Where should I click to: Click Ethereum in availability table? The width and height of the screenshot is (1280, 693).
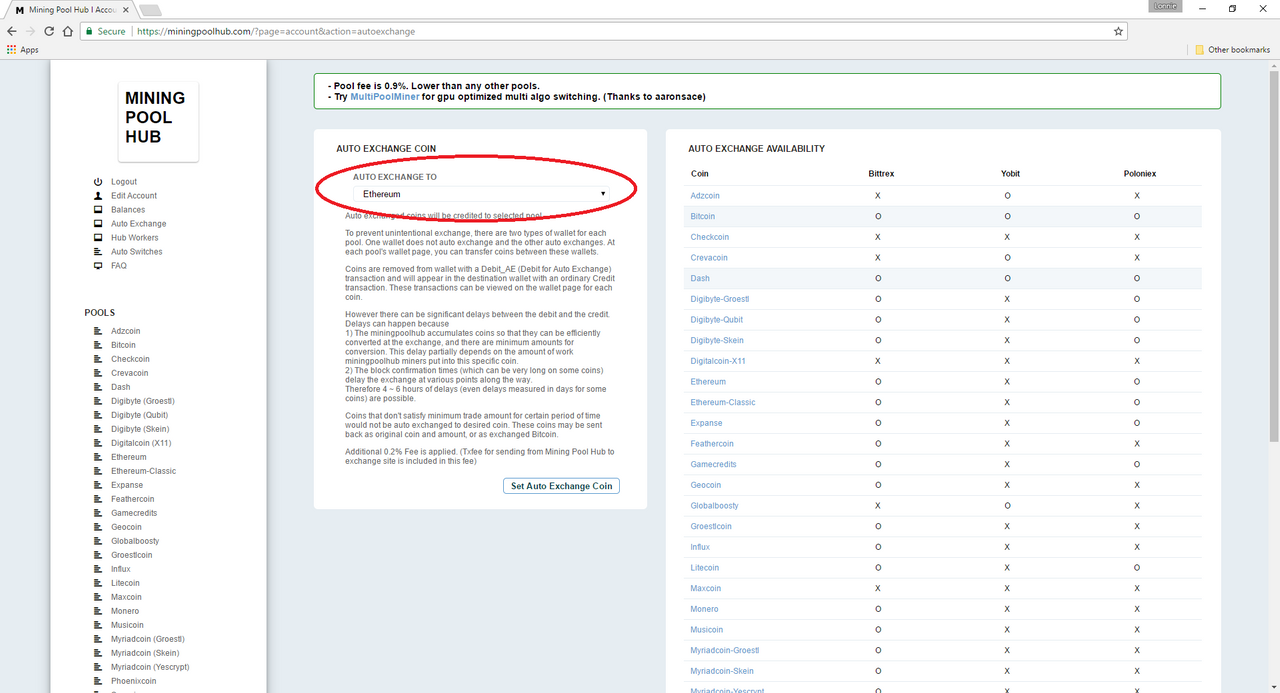[708, 382]
